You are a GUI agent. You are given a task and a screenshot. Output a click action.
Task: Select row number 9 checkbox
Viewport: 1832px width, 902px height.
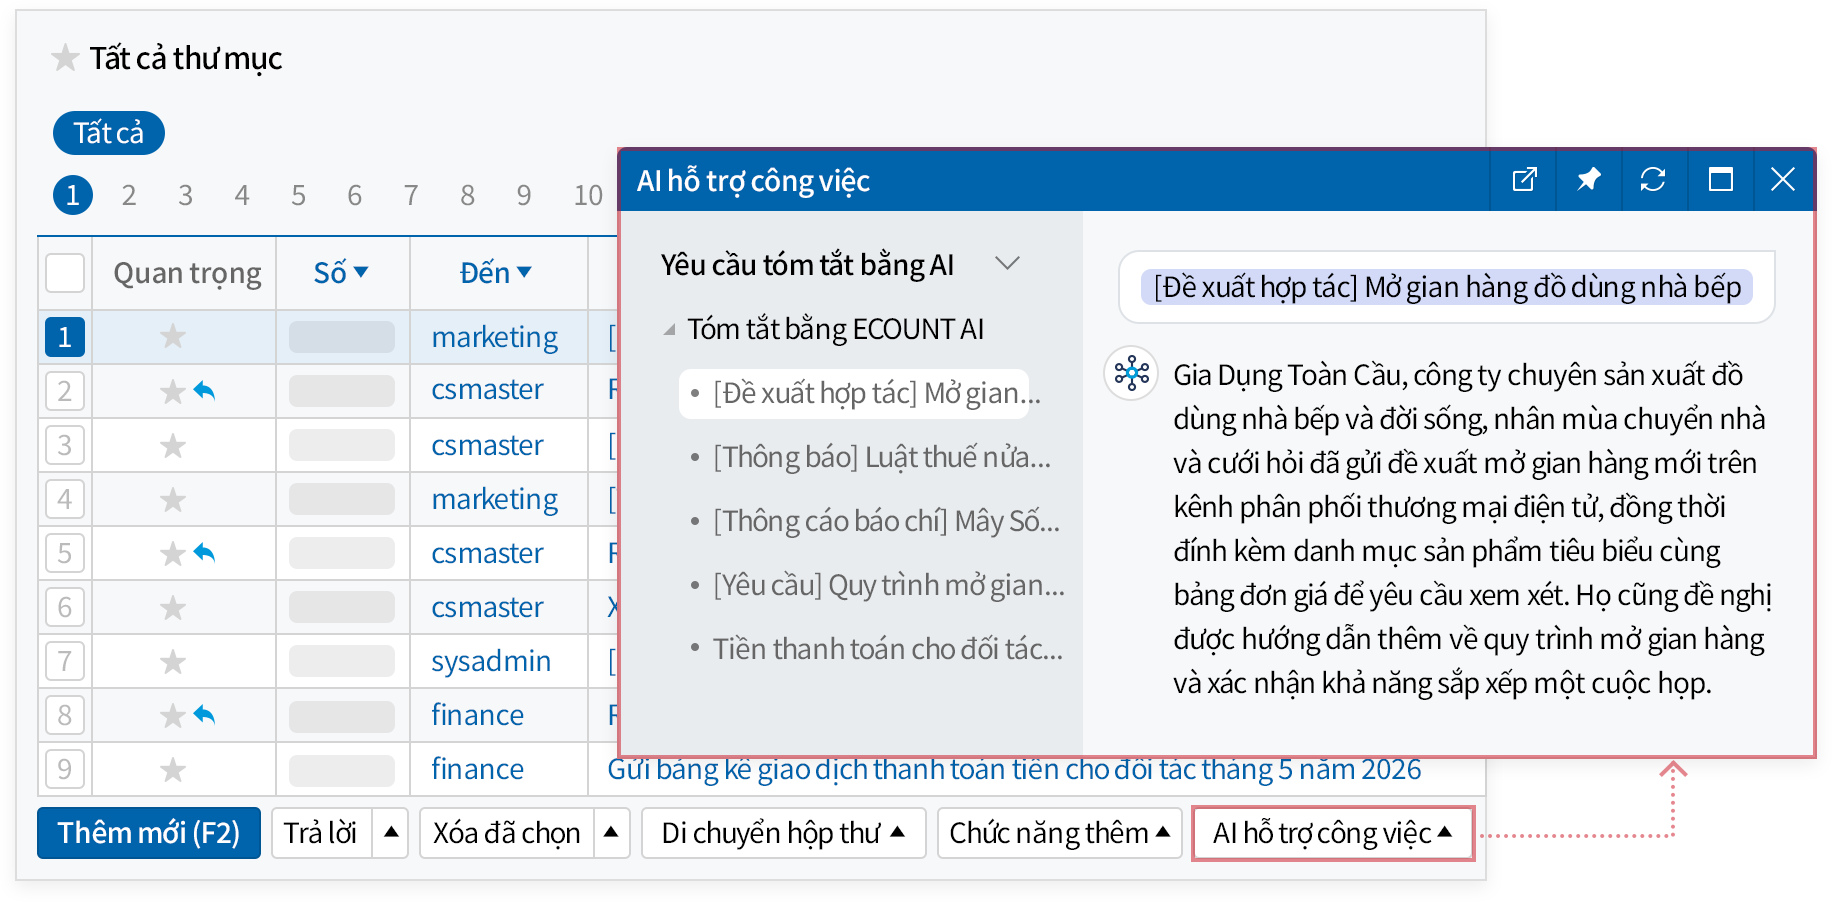(65, 769)
